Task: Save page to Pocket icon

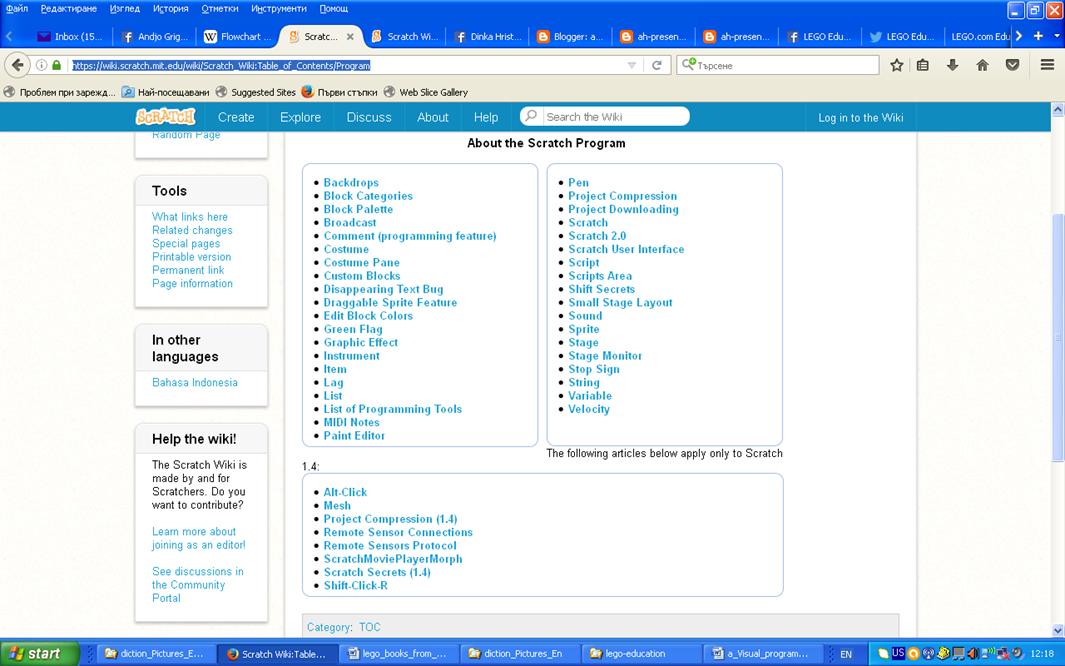Action: point(1011,64)
